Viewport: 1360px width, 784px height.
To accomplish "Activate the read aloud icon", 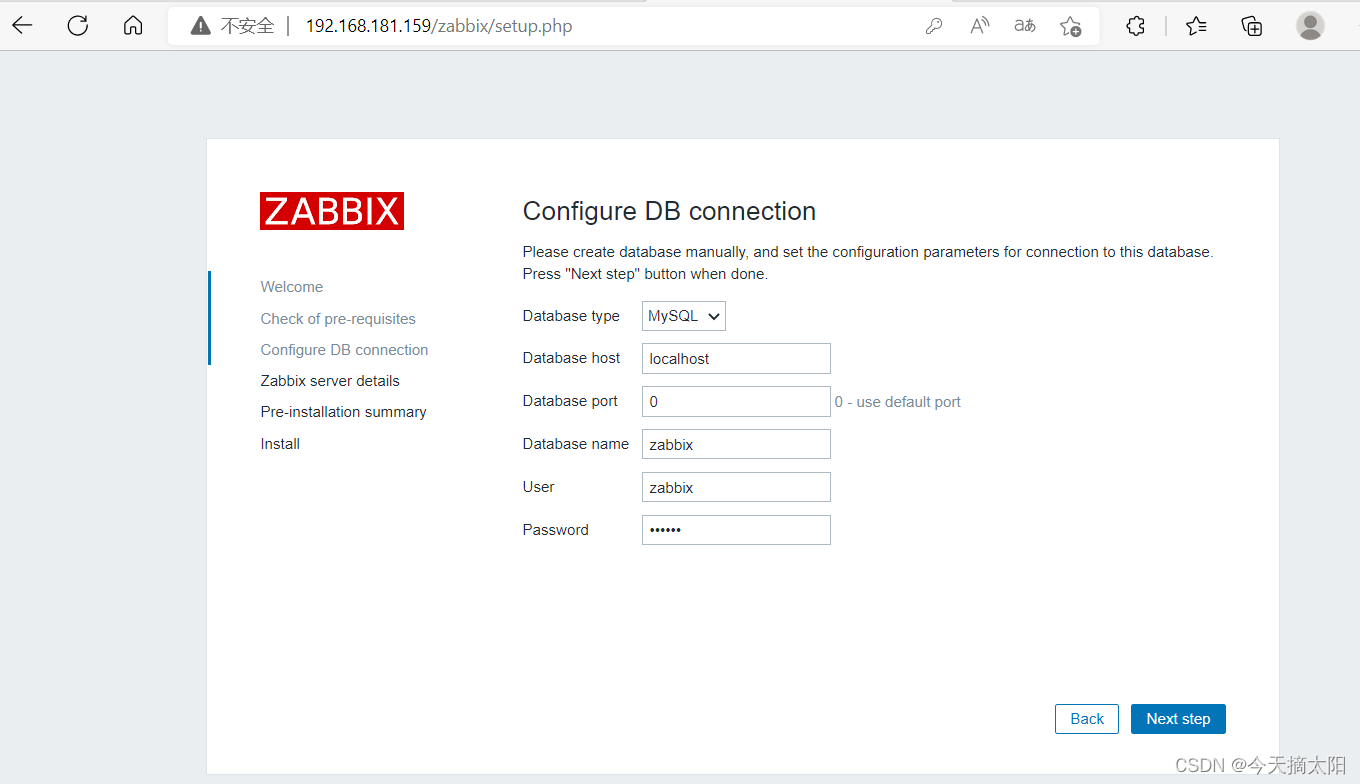I will pos(980,26).
